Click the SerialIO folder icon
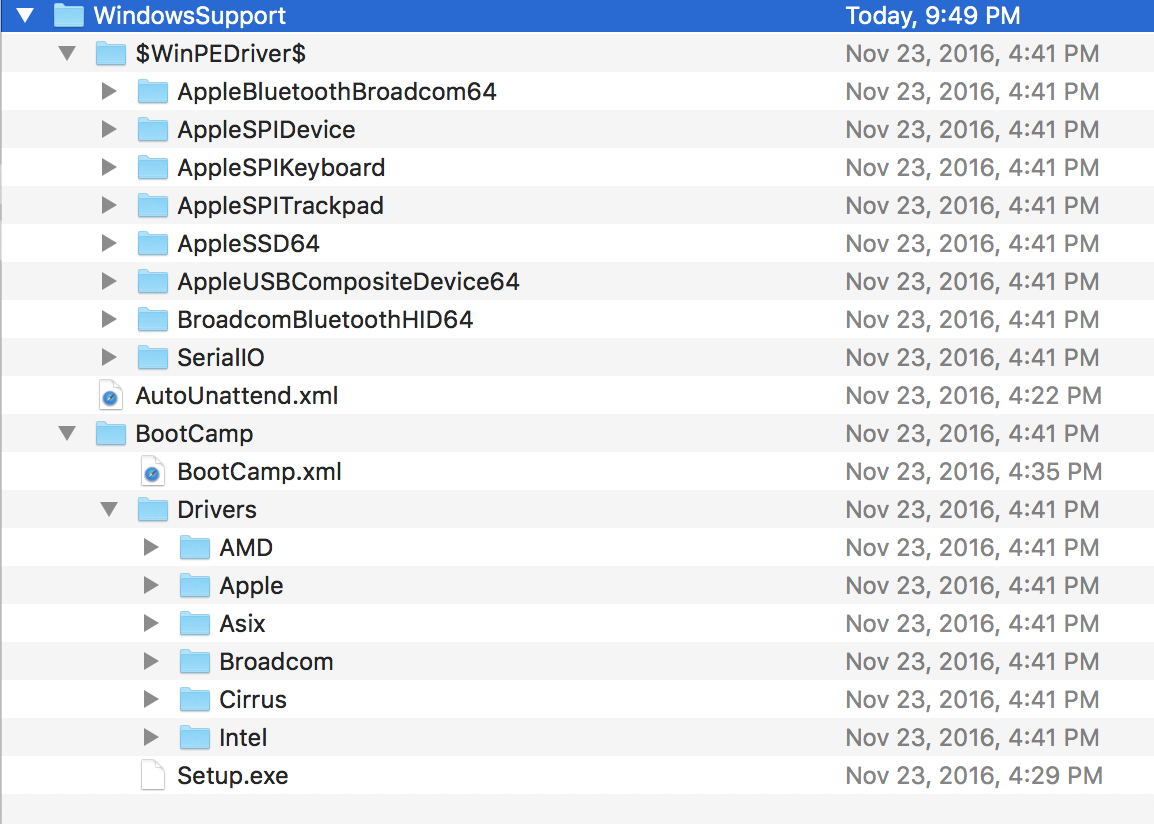Viewport: 1154px width, 824px height. pos(153,358)
